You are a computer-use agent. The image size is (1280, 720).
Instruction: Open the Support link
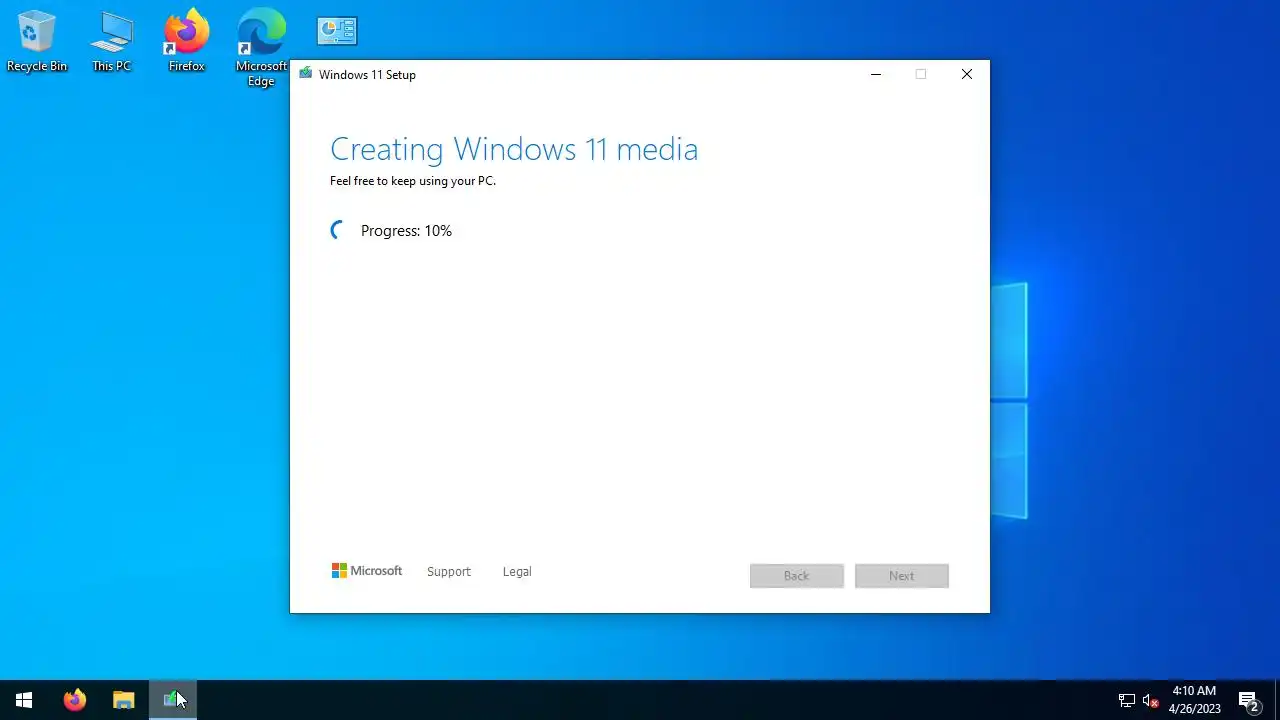pyautogui.click(x=448, y=572)
